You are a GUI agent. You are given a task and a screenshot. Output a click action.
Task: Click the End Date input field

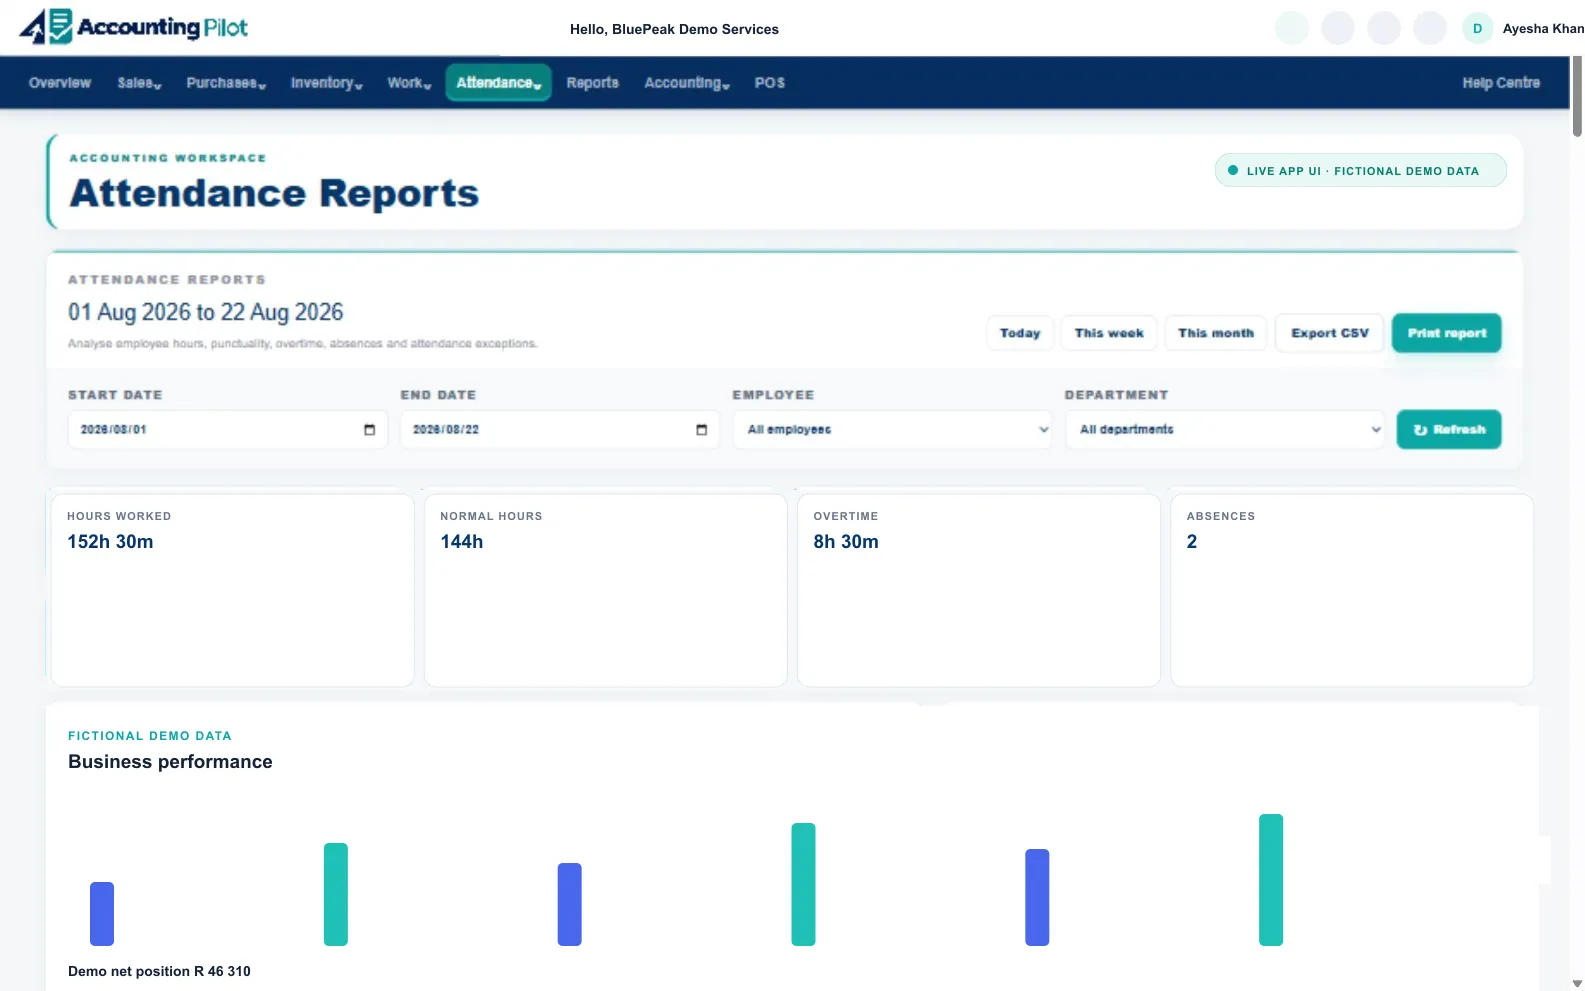coord(560,429)
